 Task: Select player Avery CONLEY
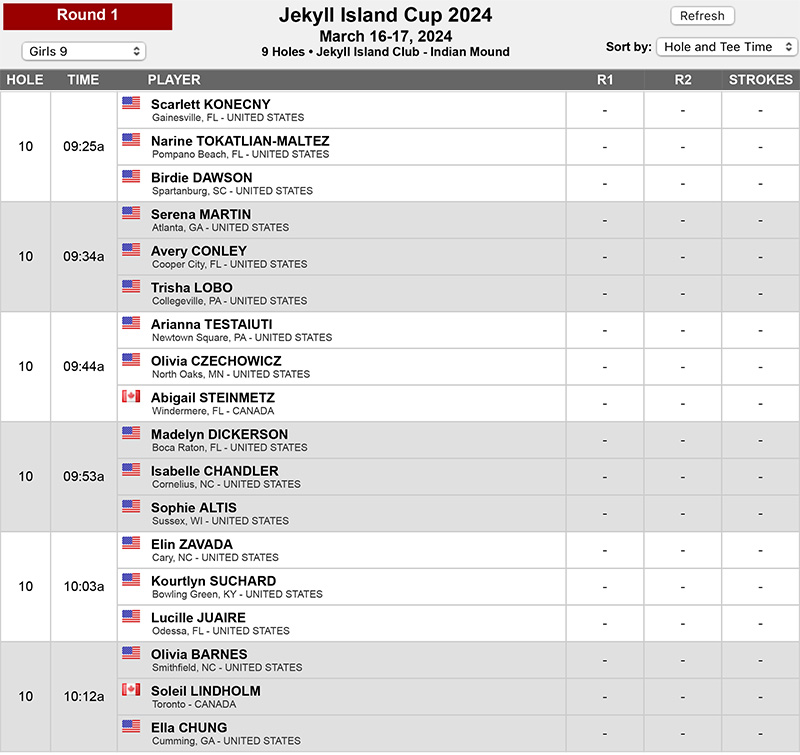(x=199, y=251)
